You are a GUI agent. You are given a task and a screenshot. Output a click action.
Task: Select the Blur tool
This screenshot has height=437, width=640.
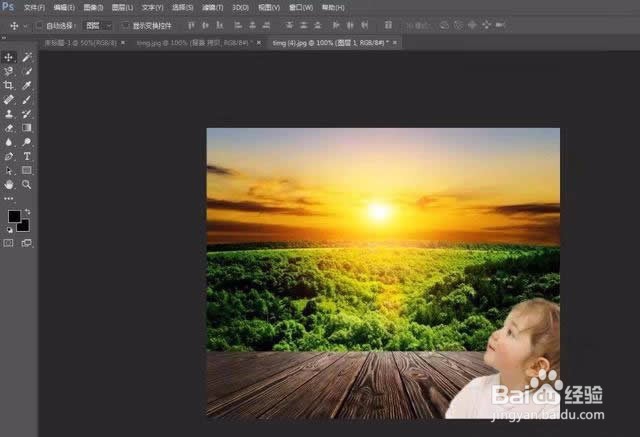9,142
